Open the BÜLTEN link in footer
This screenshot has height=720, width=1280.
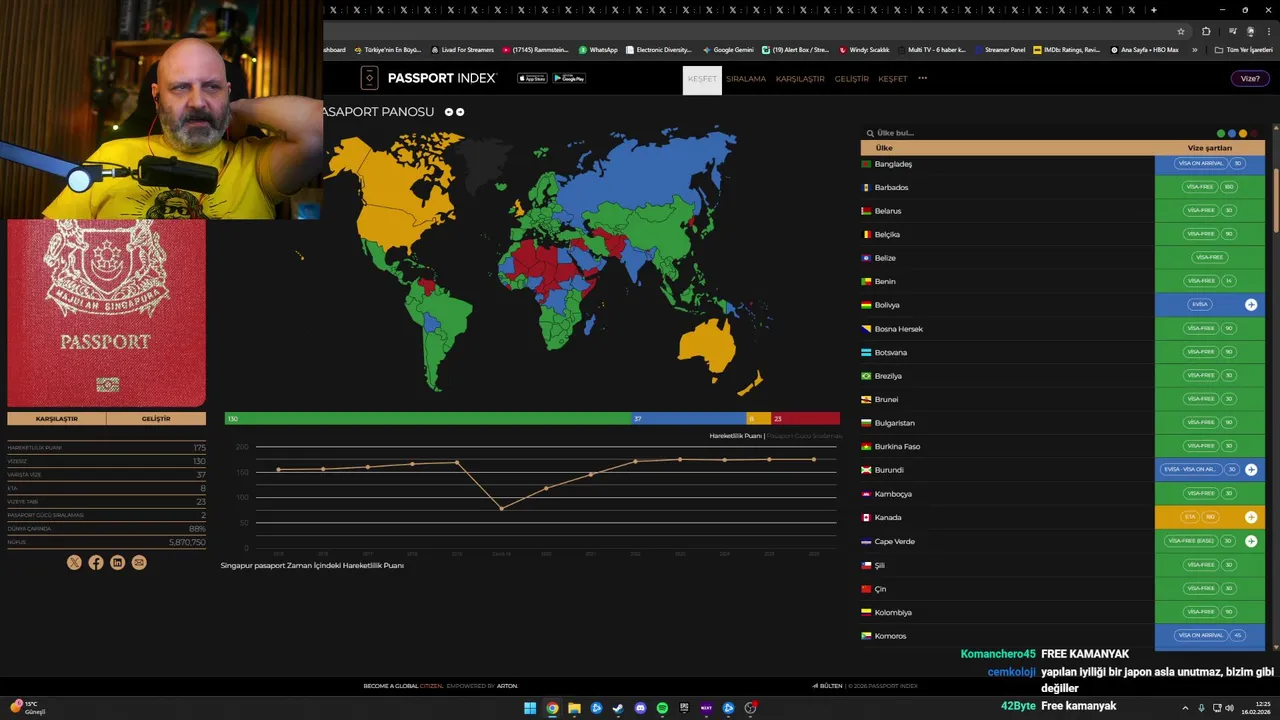tap(827, 686)
